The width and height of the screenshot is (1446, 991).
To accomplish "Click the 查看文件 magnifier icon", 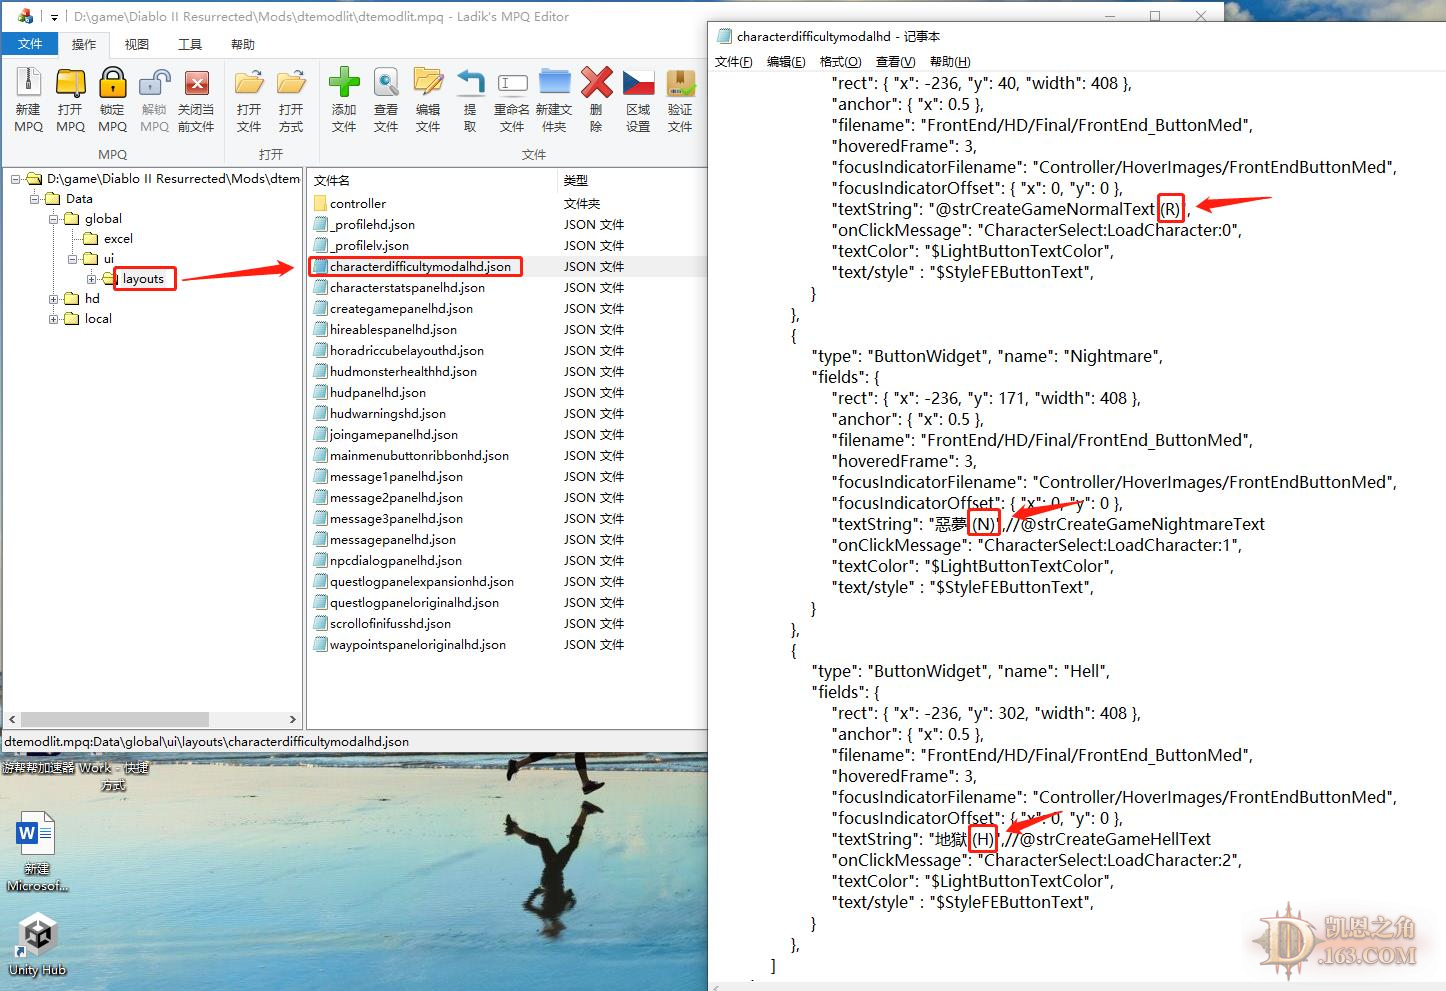I will (x=386, y=83).
